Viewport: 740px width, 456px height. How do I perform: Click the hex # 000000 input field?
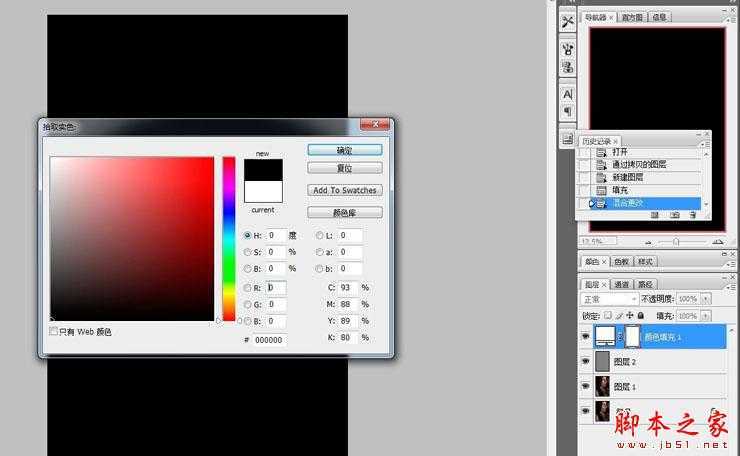click(269, 340)
